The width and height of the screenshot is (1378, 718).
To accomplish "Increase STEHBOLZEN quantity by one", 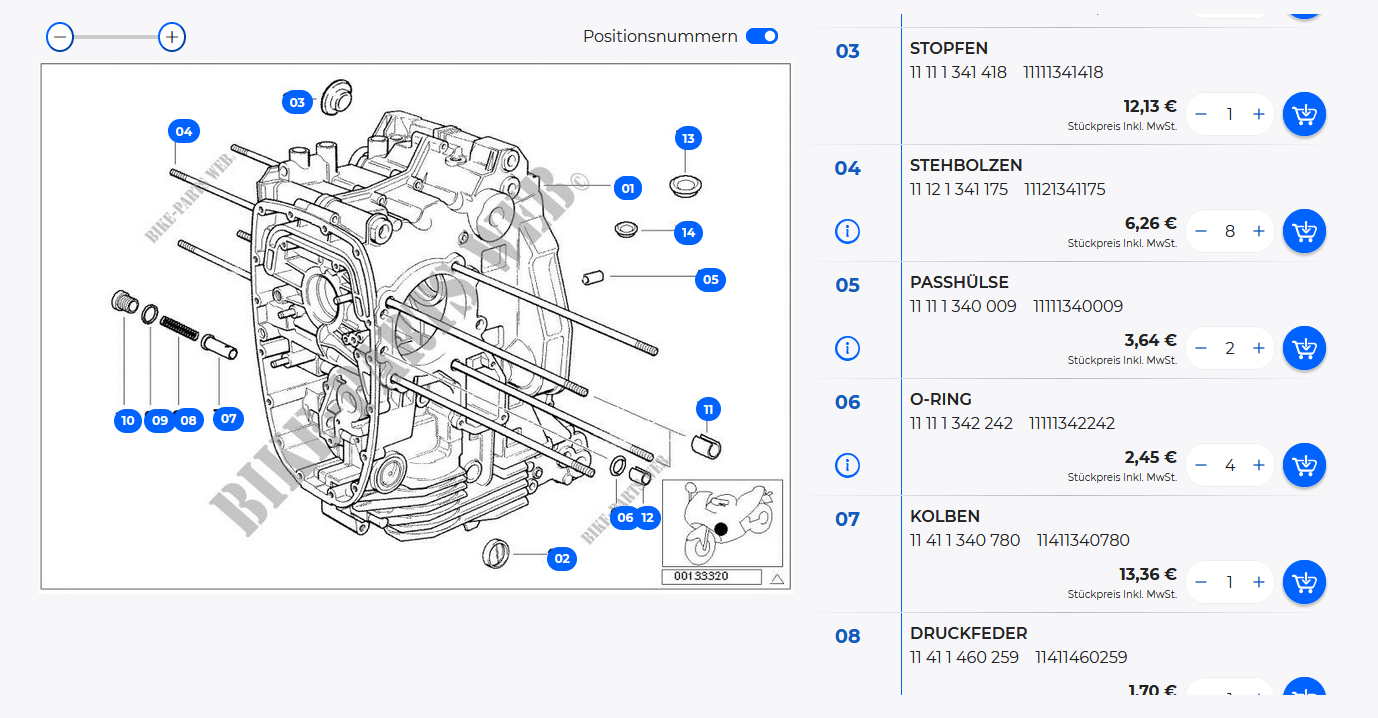I will tap(1258, 231).
